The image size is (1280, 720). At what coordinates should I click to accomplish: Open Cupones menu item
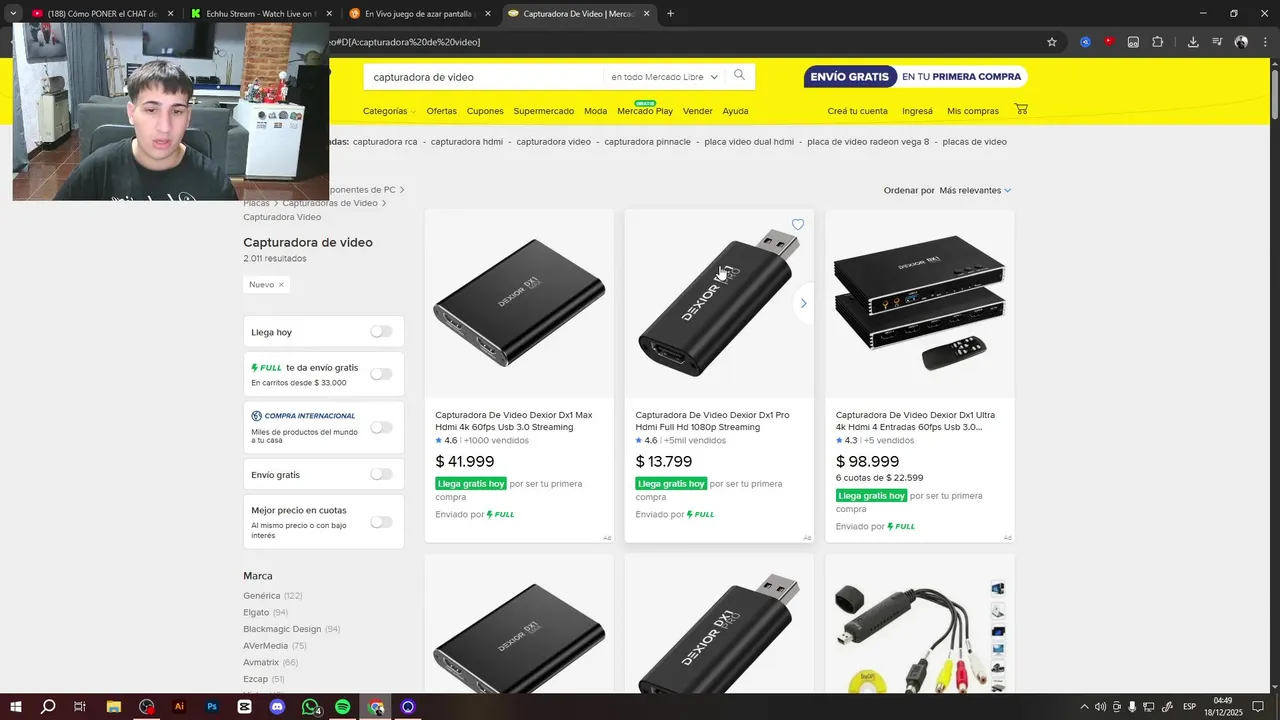485,111
